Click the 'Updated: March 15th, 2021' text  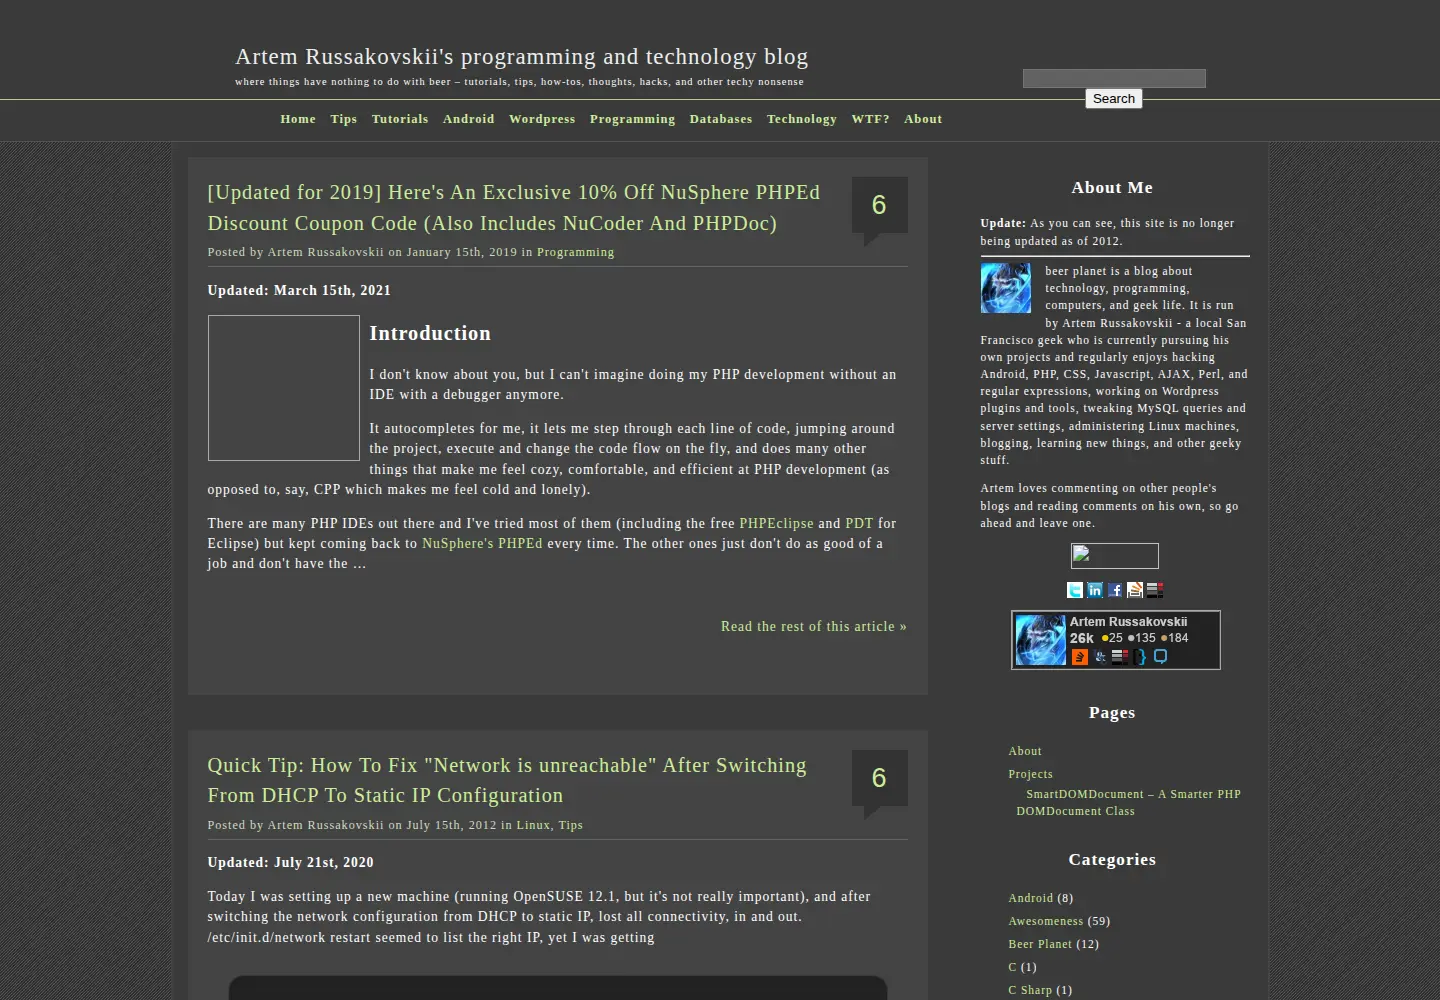click(299, 290)
